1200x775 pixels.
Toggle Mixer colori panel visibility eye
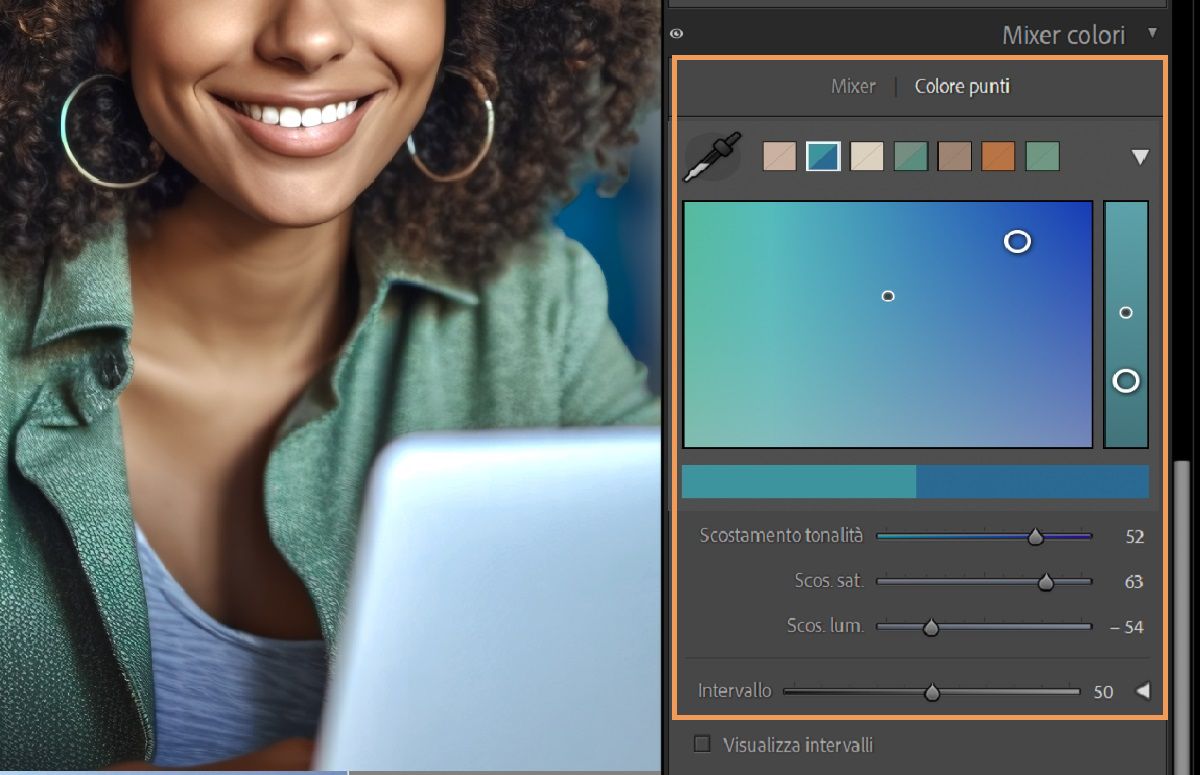[x=677, y=34]
